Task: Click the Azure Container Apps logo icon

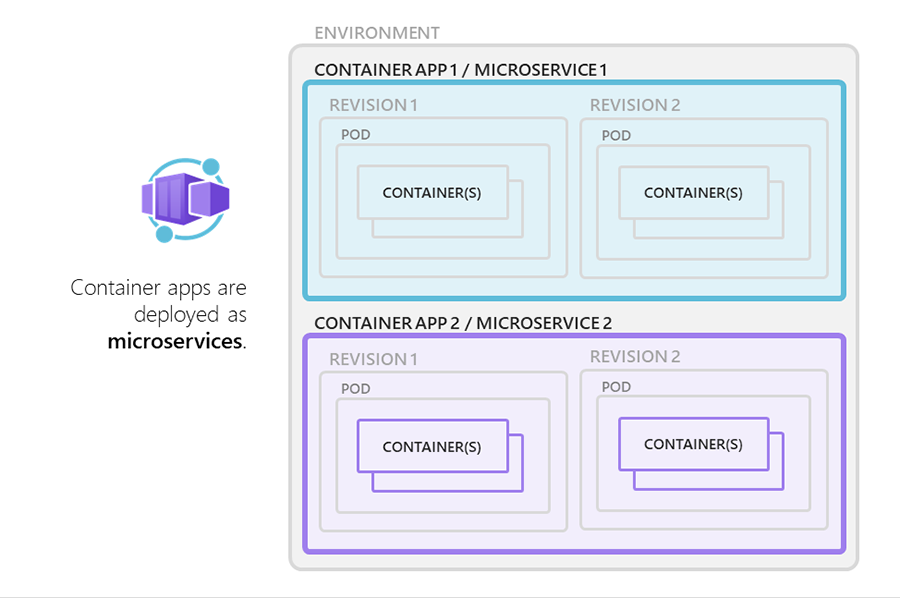Action: point(185,200)
